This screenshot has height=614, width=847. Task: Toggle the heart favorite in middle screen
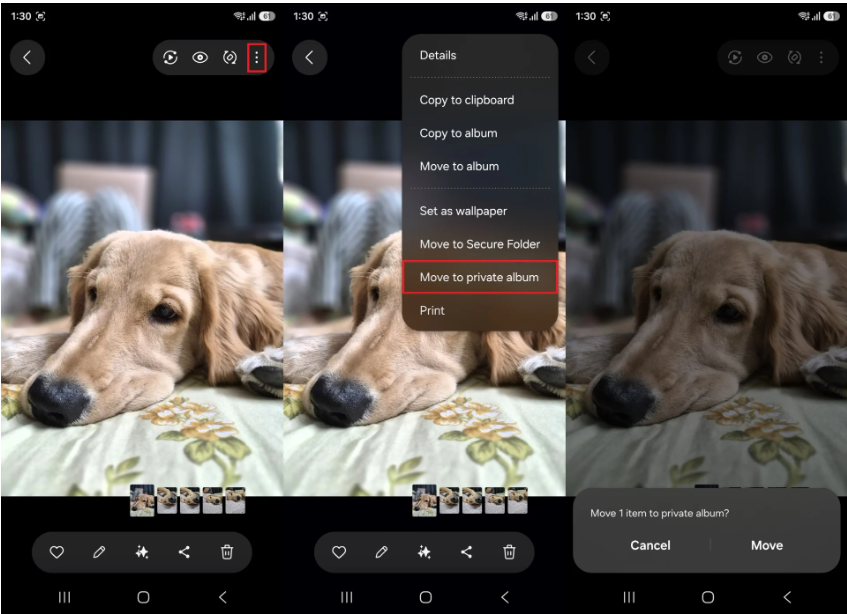339,552
